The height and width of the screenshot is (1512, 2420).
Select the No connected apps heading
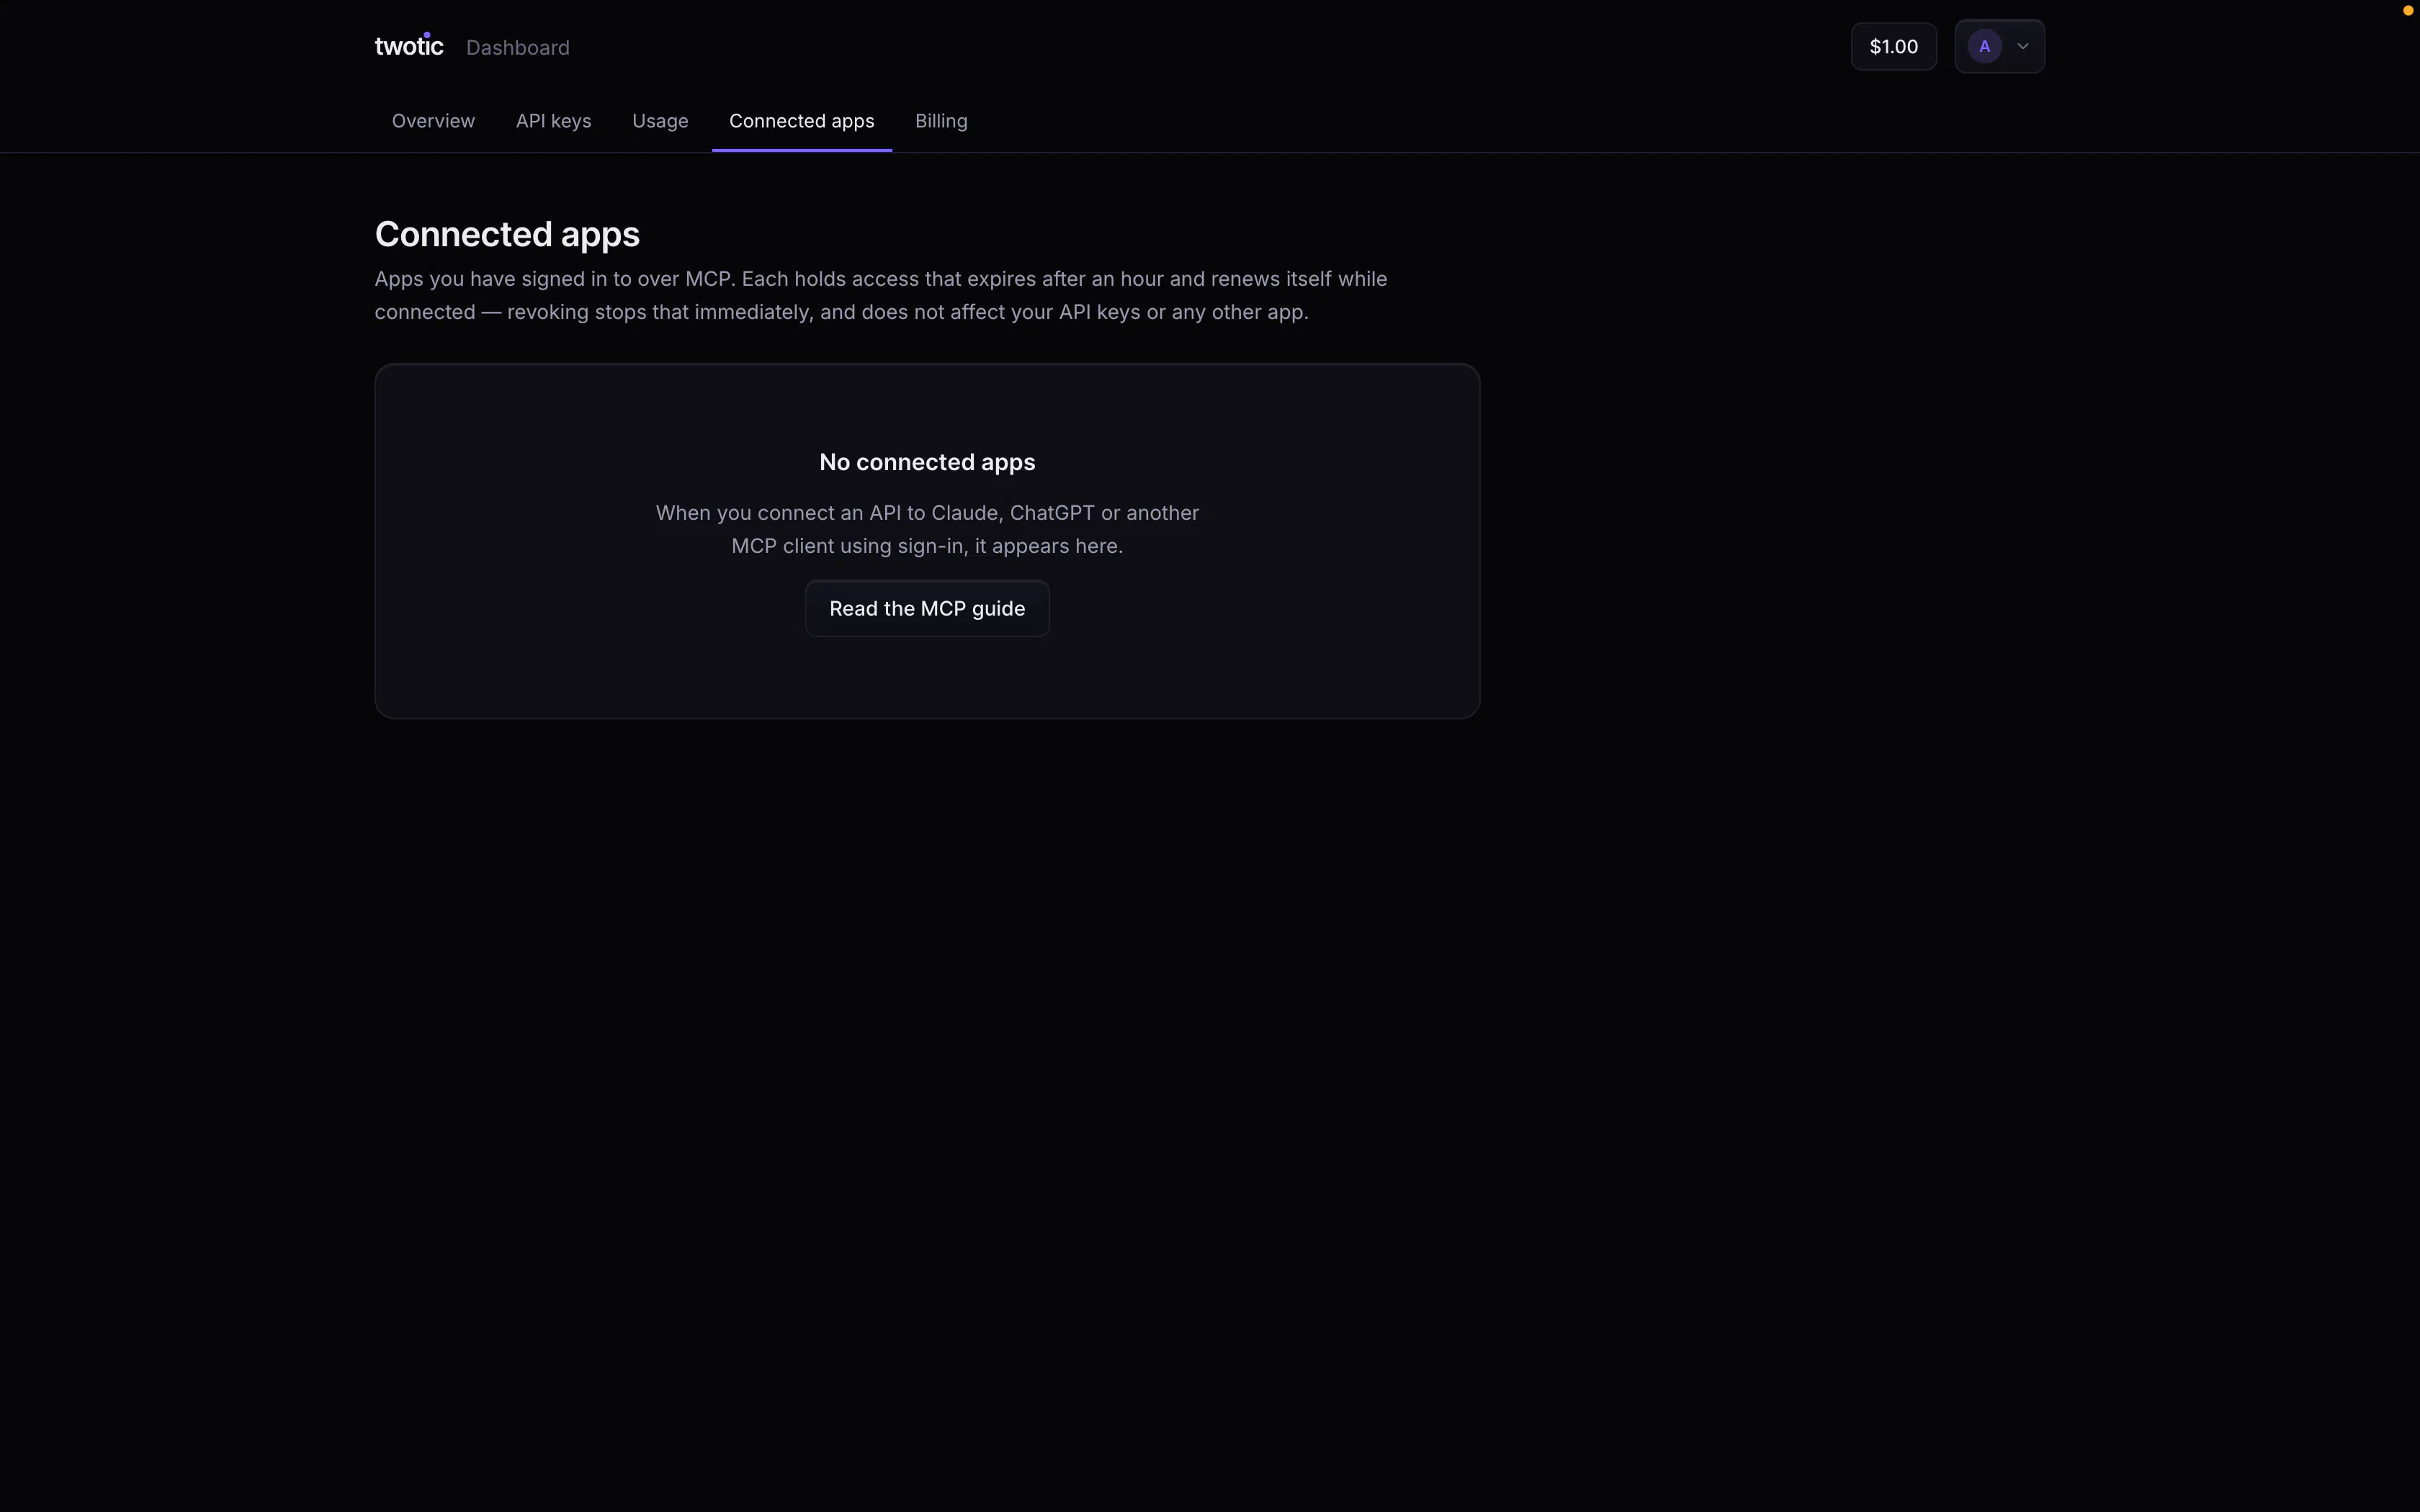pyautogui.click(x=927, y=462)
